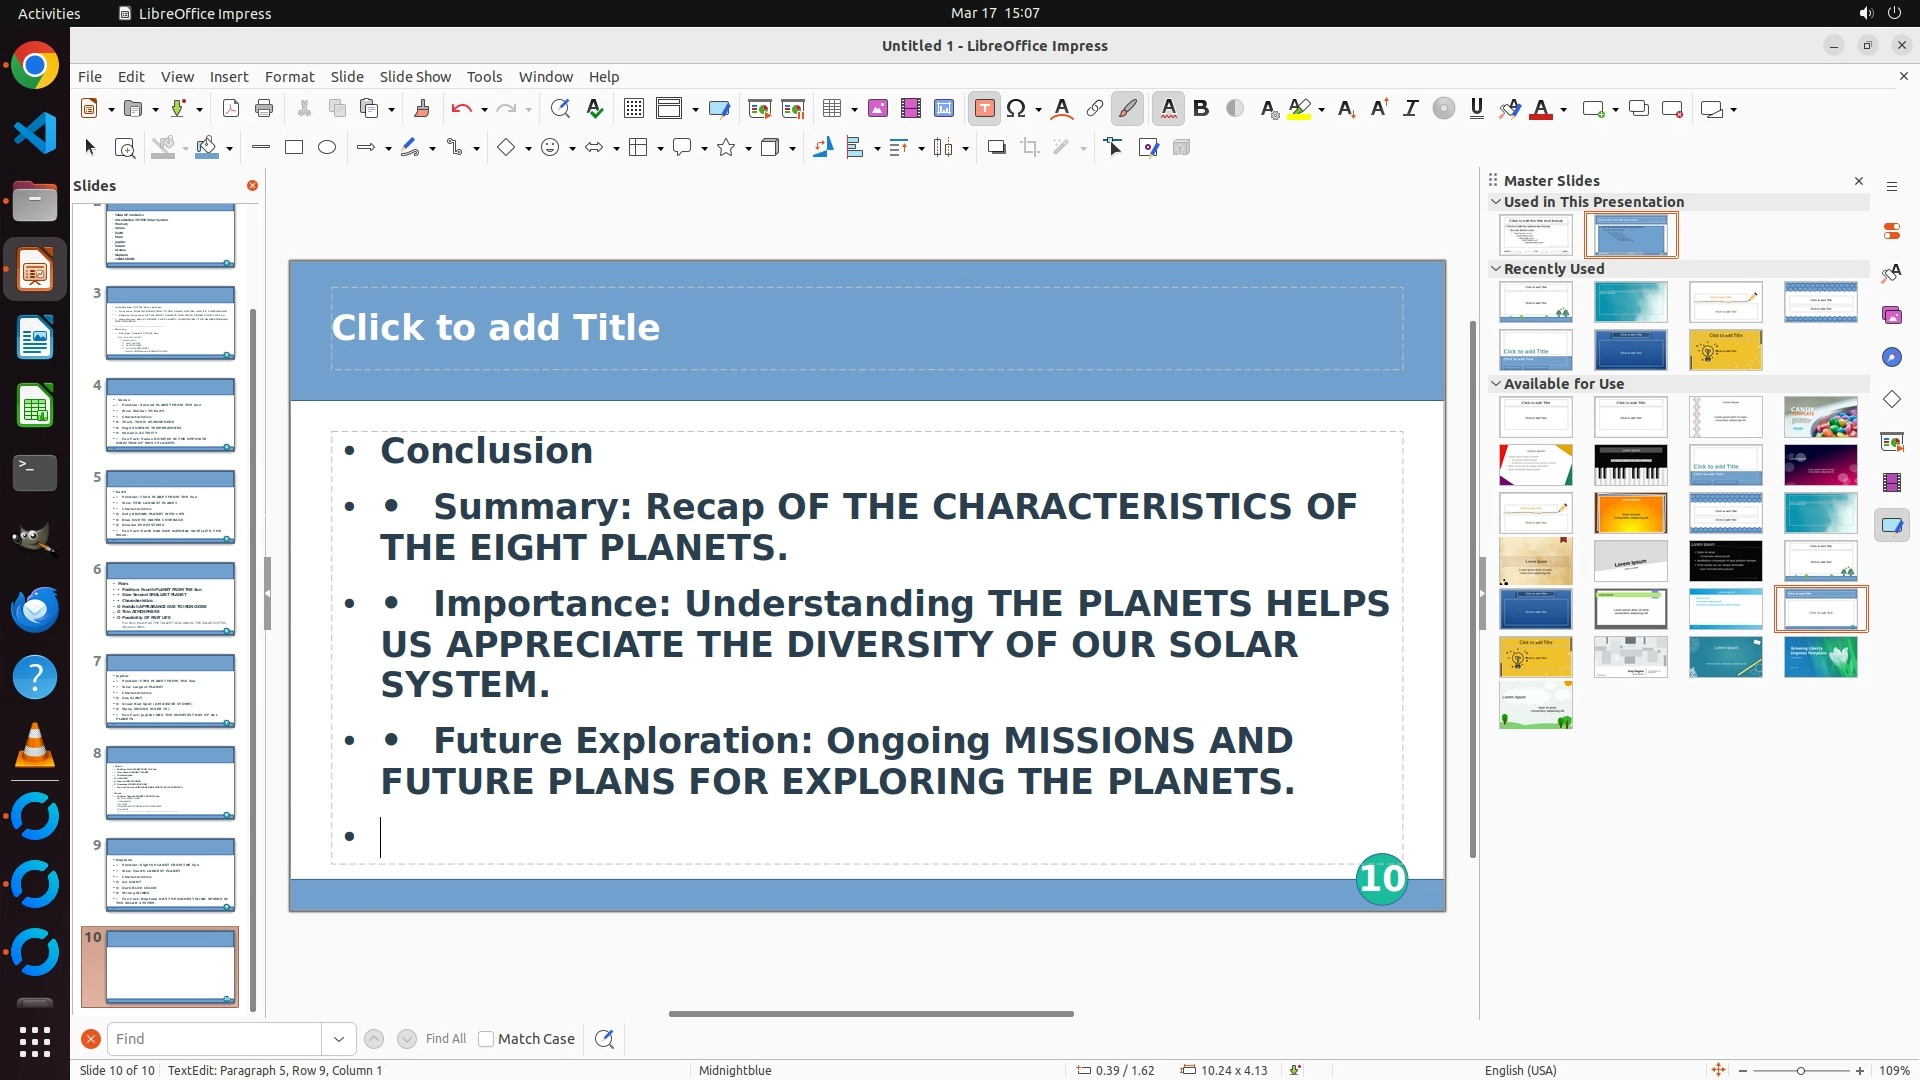Enable the Match Case checkbox

[486, 1039]
